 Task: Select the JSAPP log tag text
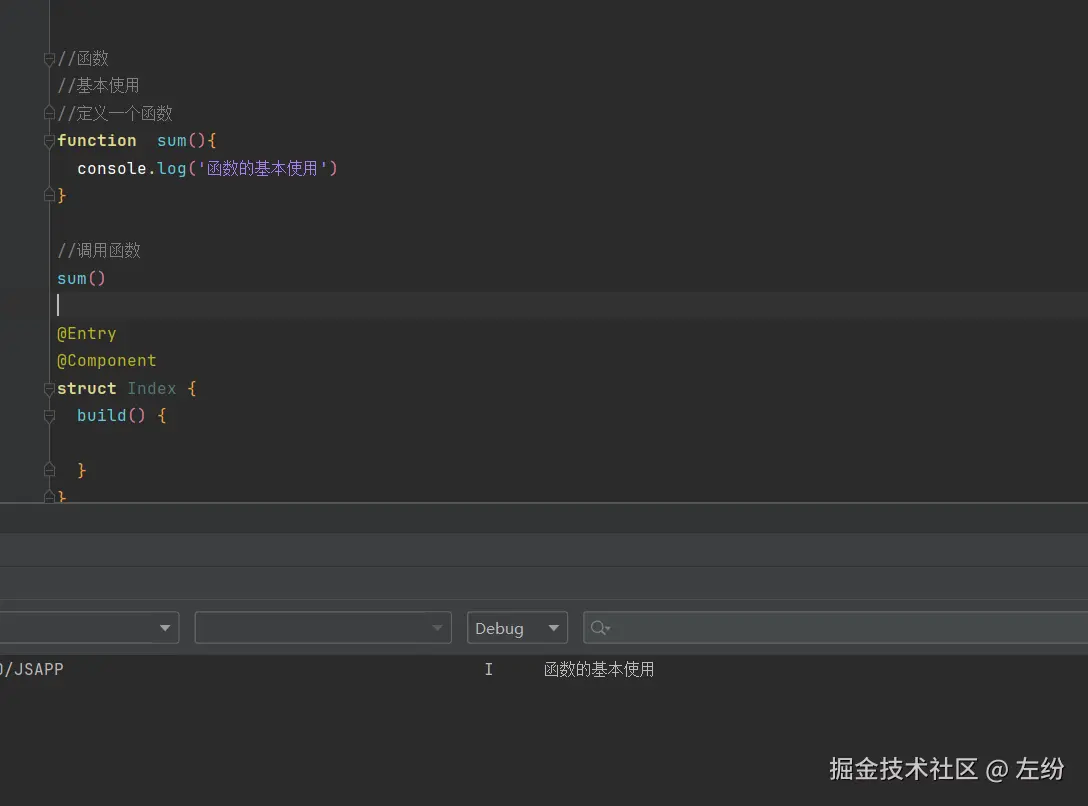[39, 669]
